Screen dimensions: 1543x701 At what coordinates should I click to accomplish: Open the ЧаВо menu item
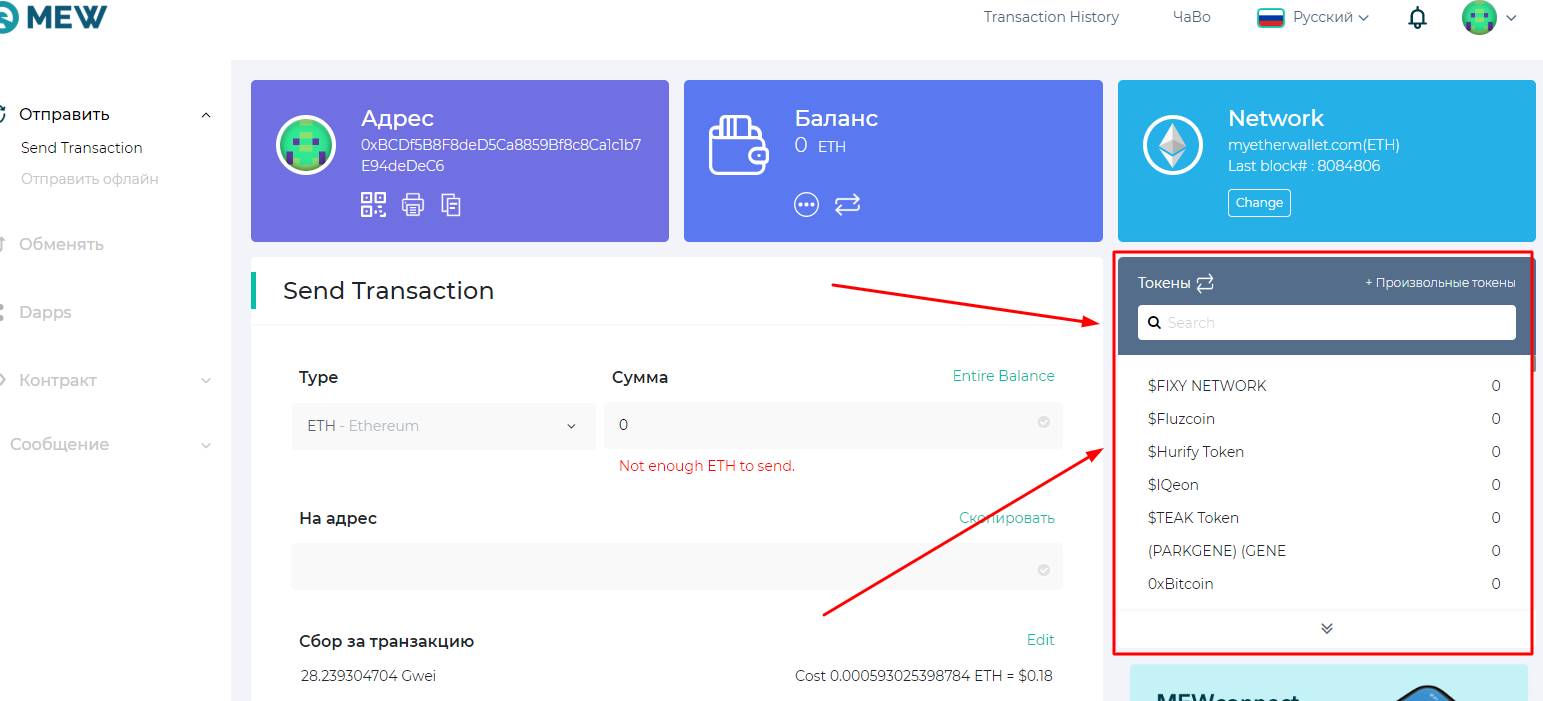1191,17
